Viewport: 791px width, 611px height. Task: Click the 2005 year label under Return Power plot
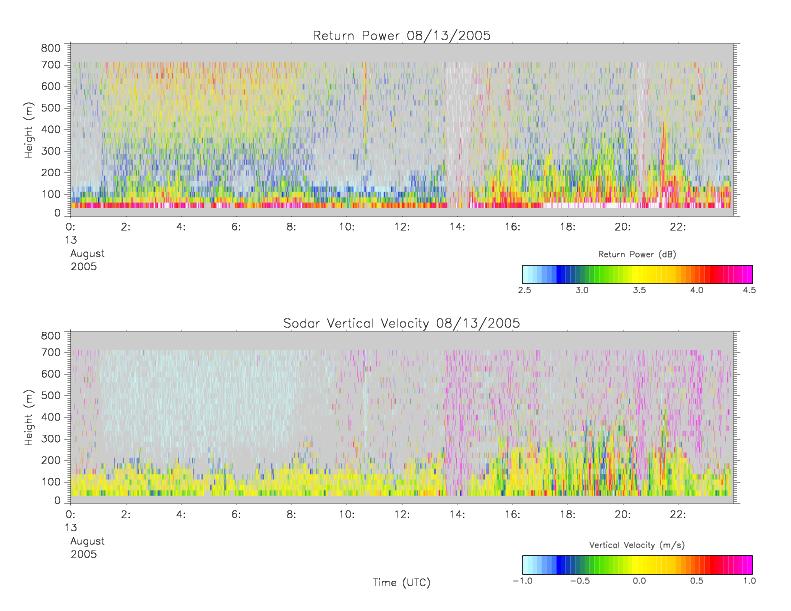tap(83, 266)
